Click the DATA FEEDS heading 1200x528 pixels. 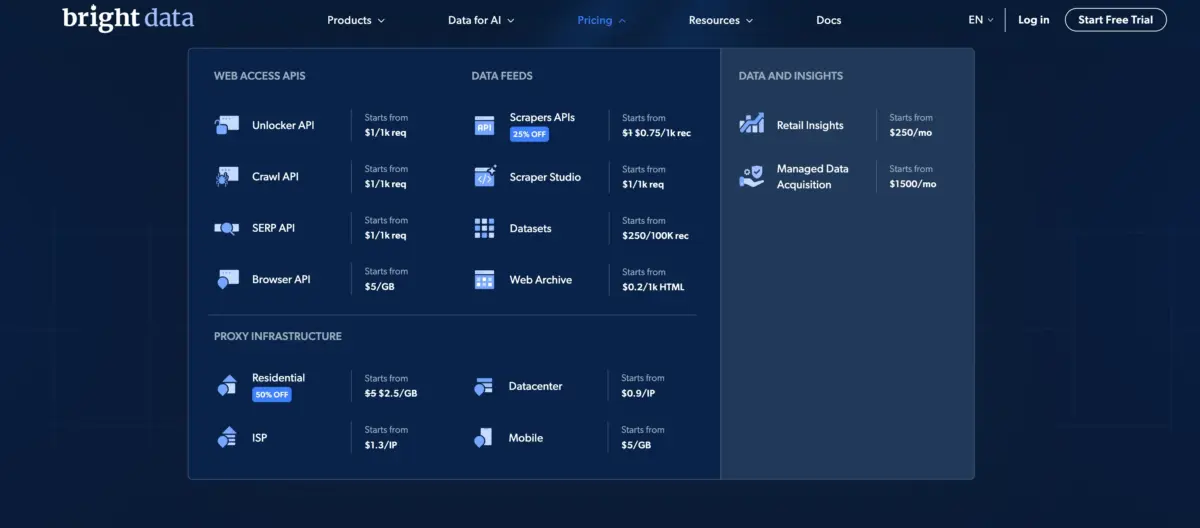point(502,76)
